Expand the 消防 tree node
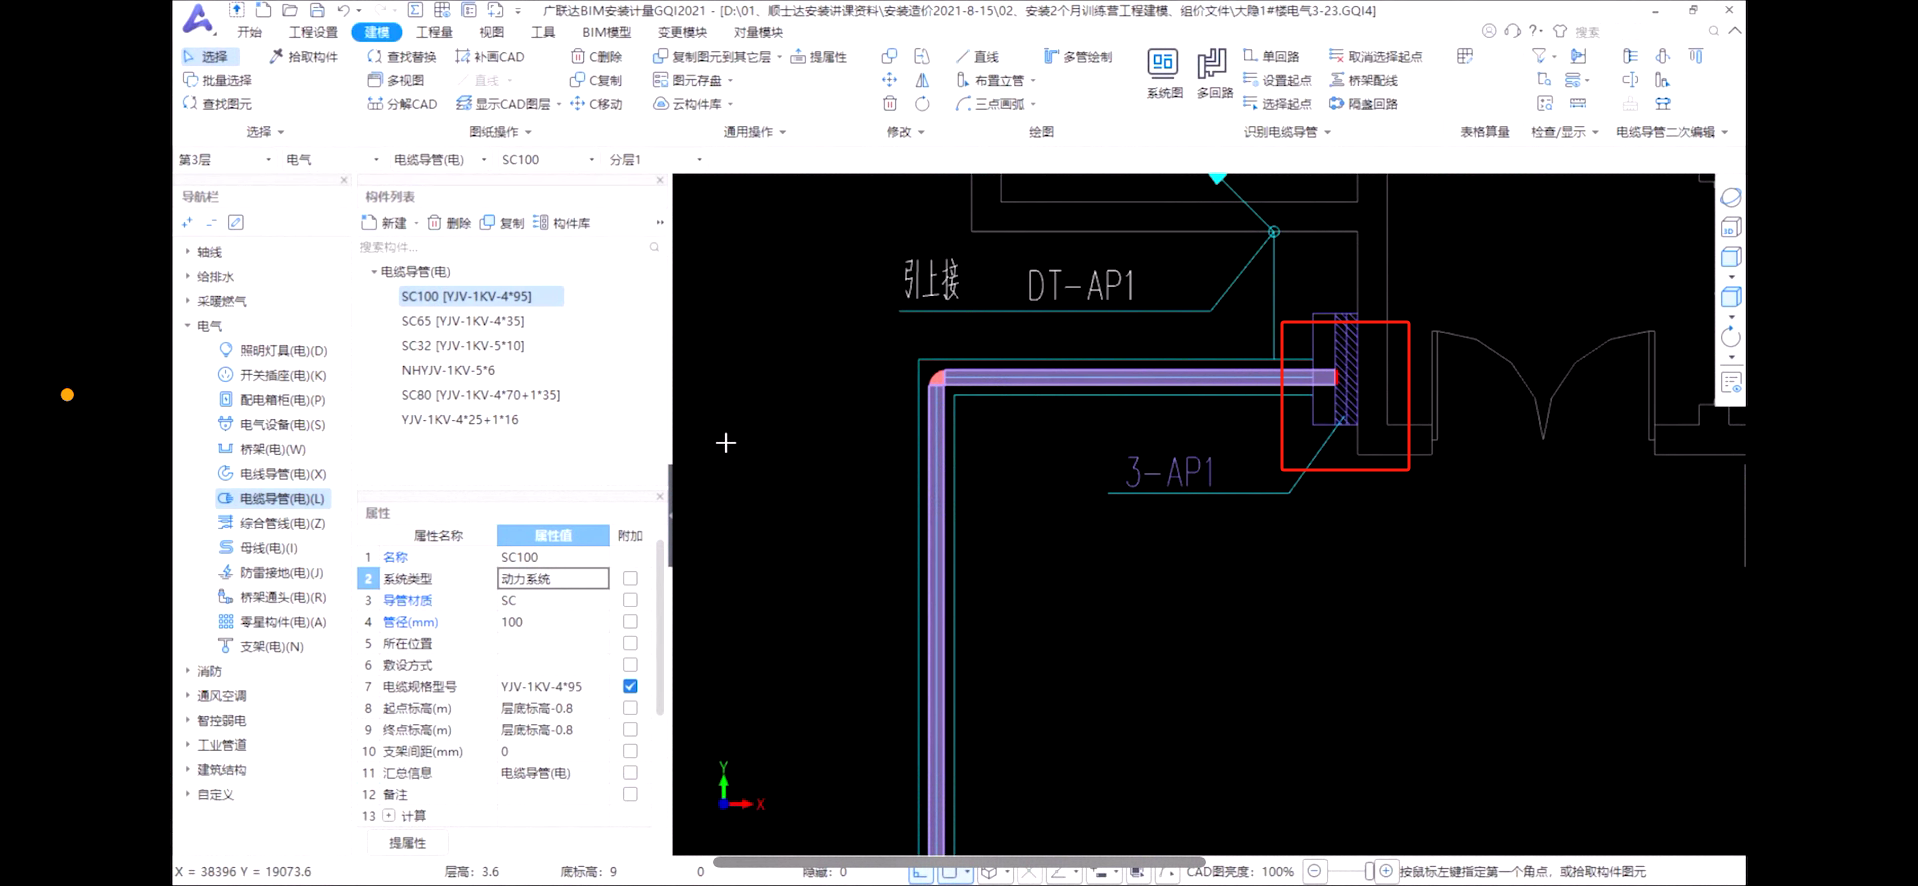The width and height of the screenshot is (1918, 886). [x=187, y=671]
